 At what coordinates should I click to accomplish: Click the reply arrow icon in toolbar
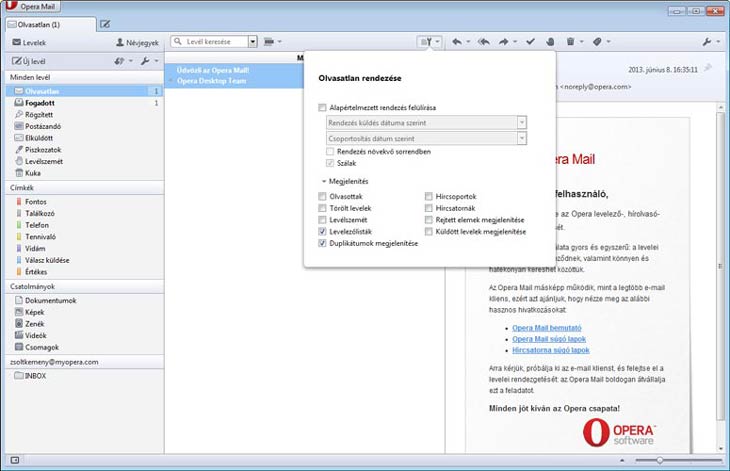[x=457, y=42]
